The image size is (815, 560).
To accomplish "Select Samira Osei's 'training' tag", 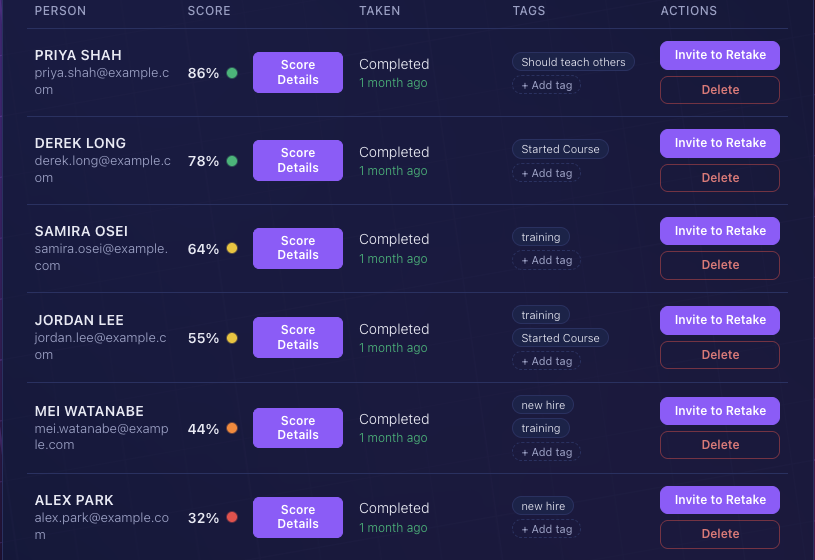I will pyautogui.click(x=541, y=237).
